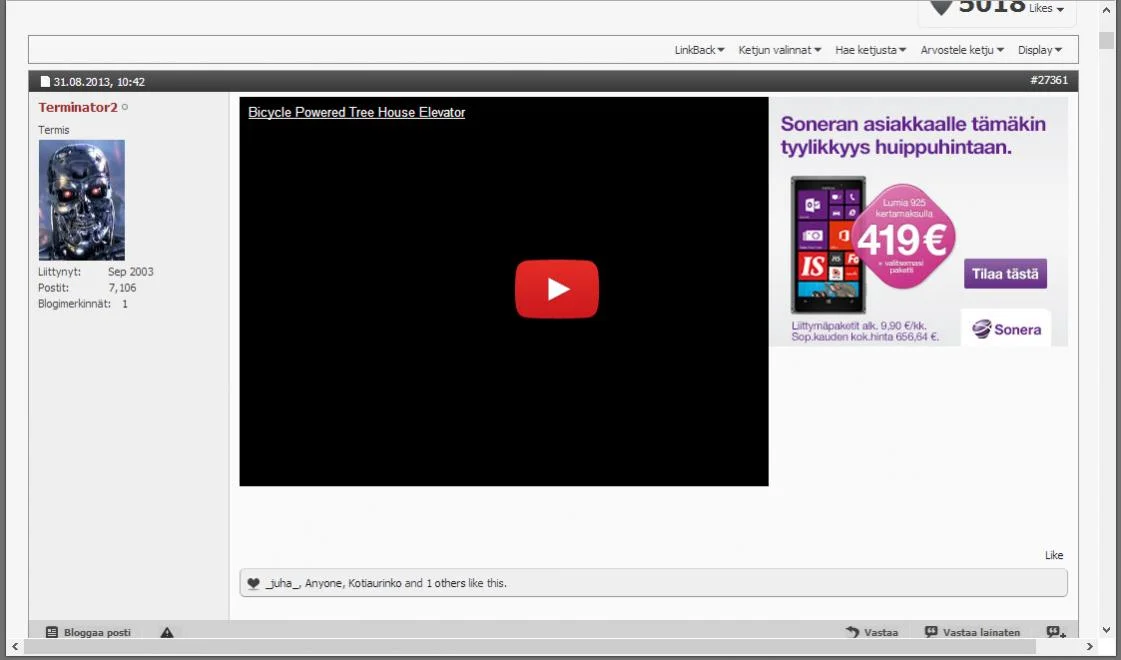Click the Bloggaa posti button

click(x=88, y=632)
